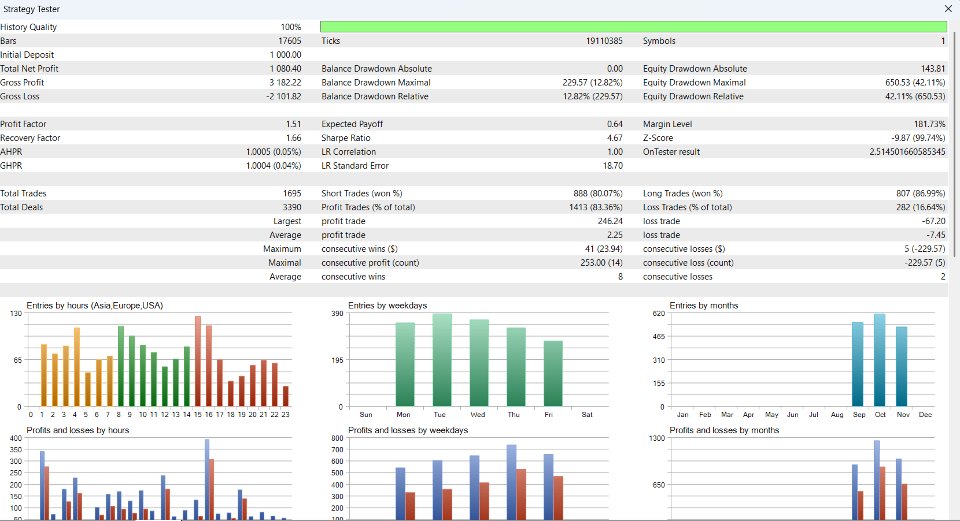Select the Initial Deposit value 1 000.00

[285, 54]
